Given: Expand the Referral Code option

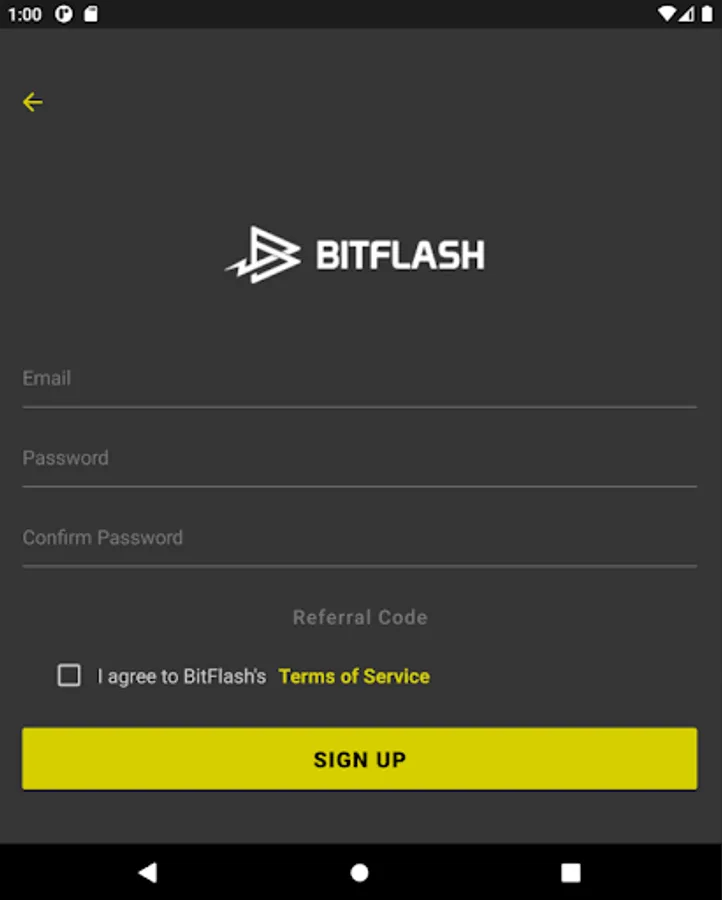Looking at the screenshot, I should coord(360,617).
